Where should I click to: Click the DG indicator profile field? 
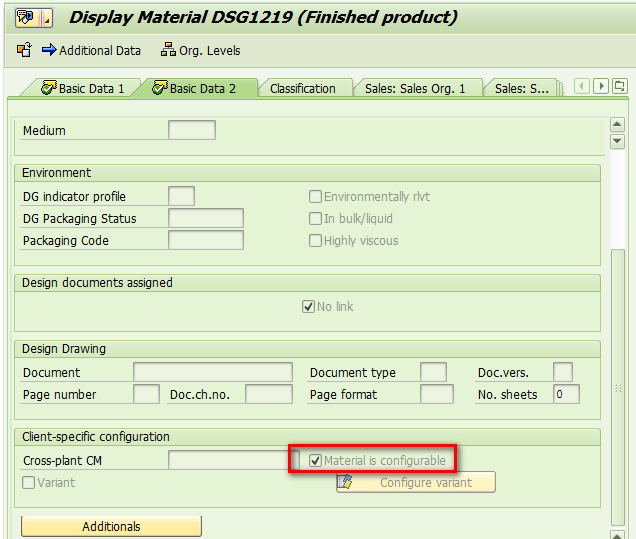[181, 196]
